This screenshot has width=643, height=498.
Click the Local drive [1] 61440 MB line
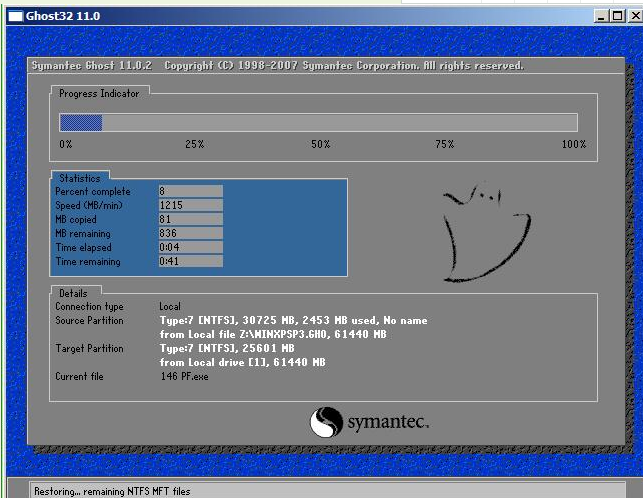242,362
